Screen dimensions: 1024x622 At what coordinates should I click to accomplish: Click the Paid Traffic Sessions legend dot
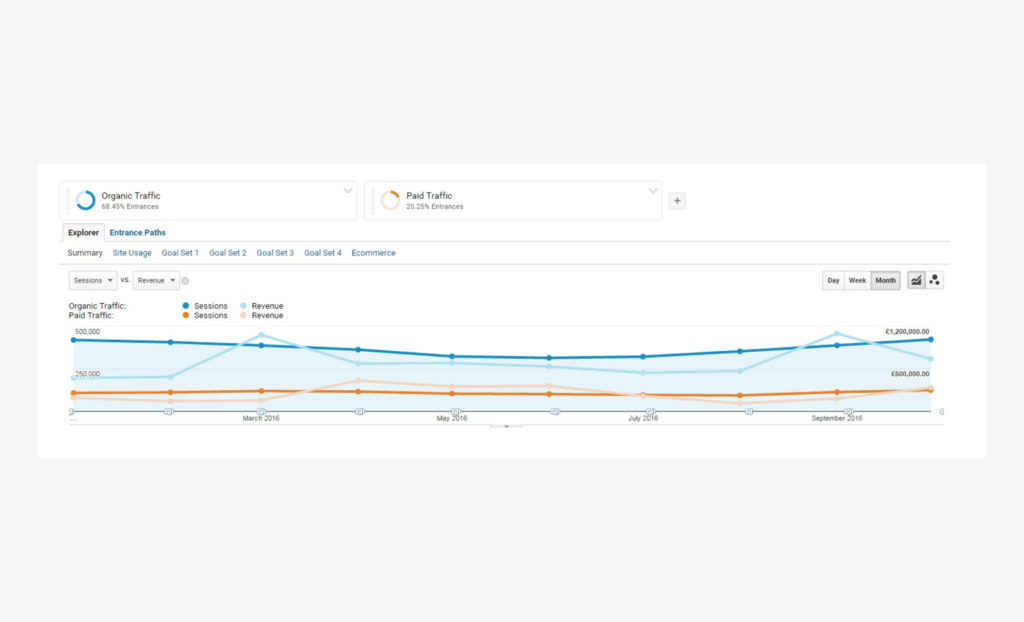(186, 316)
